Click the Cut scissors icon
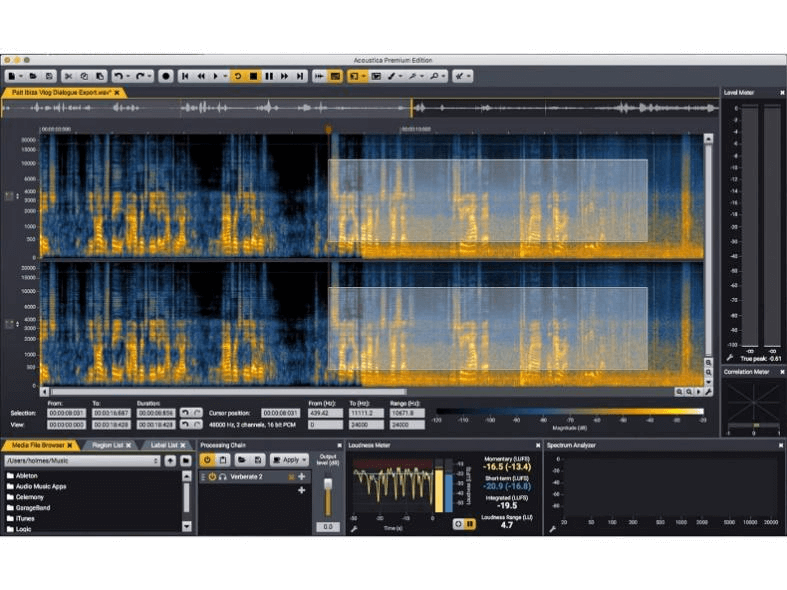787x590 pixels. point(69,76)
